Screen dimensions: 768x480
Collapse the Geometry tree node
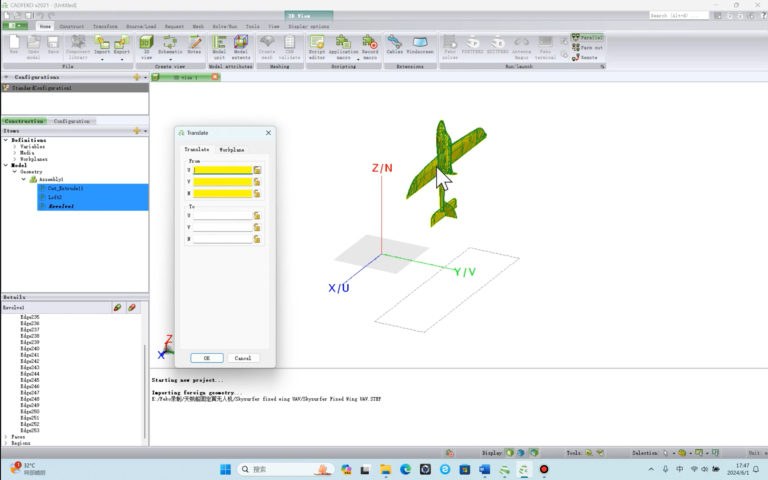pos(15,172)
